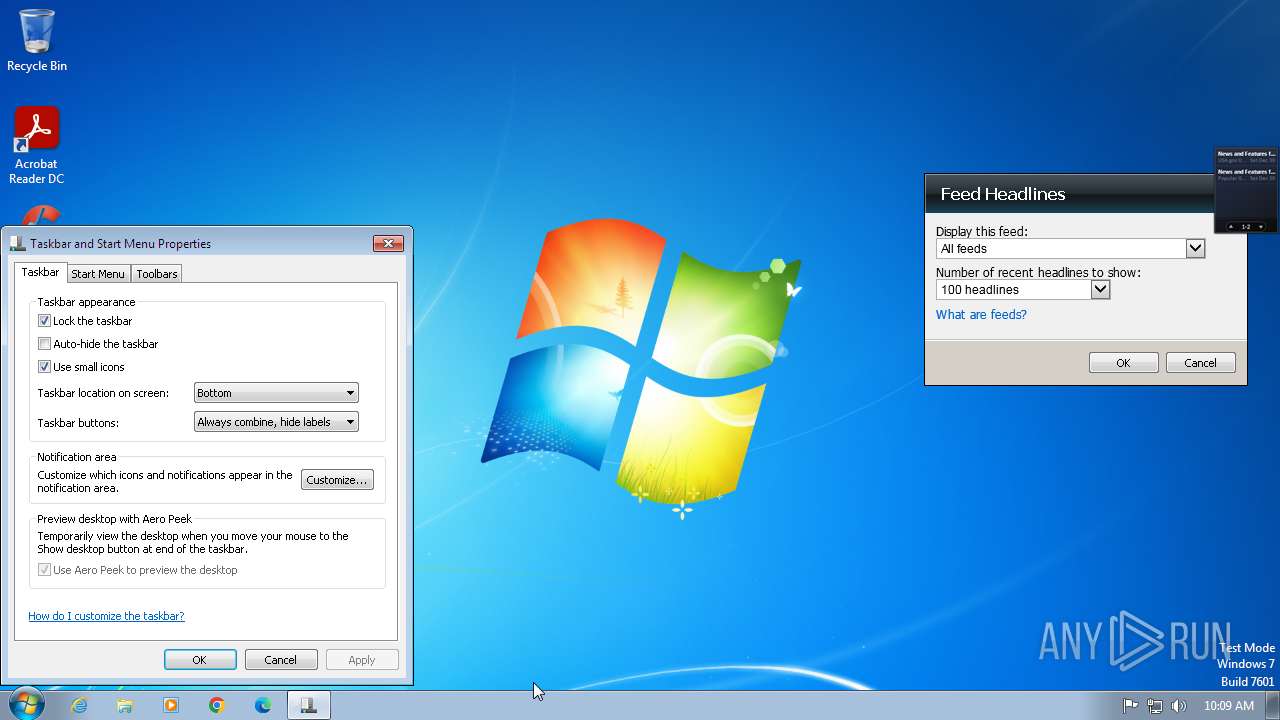Screen dimensions: 1280x720
Task: Click the Use Aero Peek checkbox
Action: 44,570
